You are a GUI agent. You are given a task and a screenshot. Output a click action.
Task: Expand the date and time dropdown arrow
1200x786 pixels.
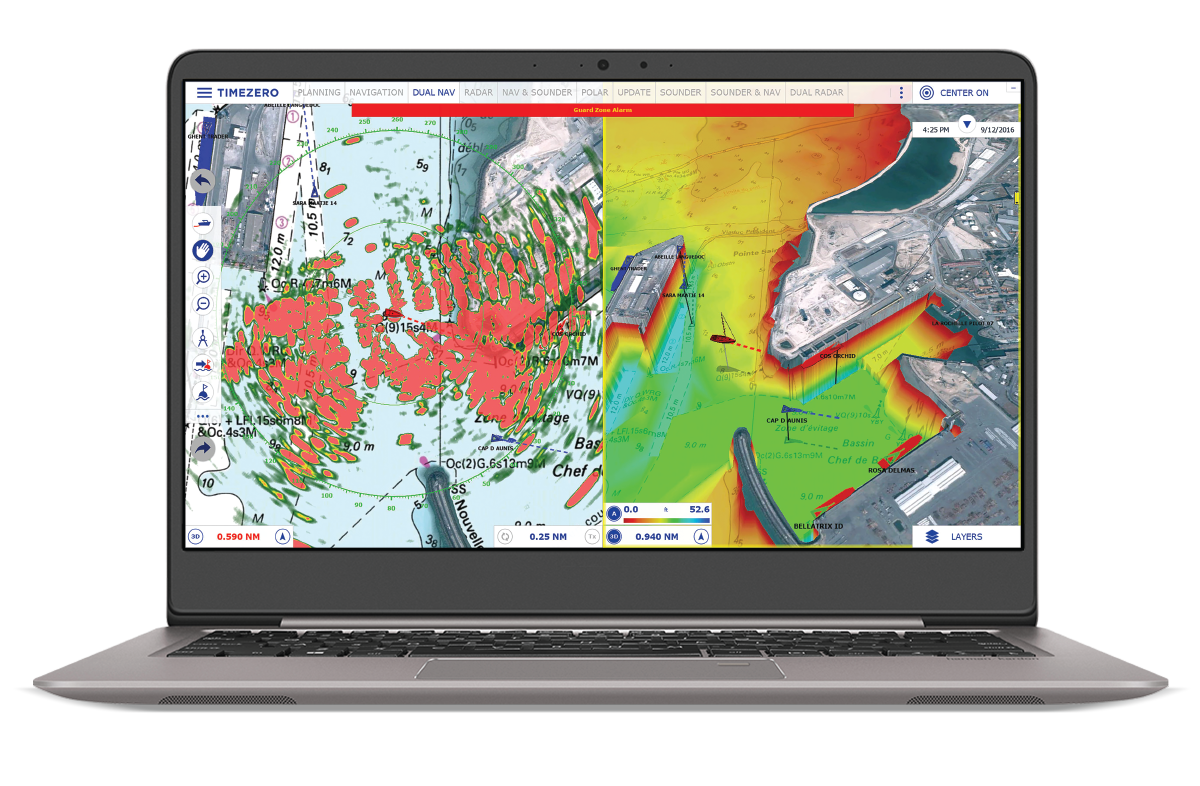[966, 124]
